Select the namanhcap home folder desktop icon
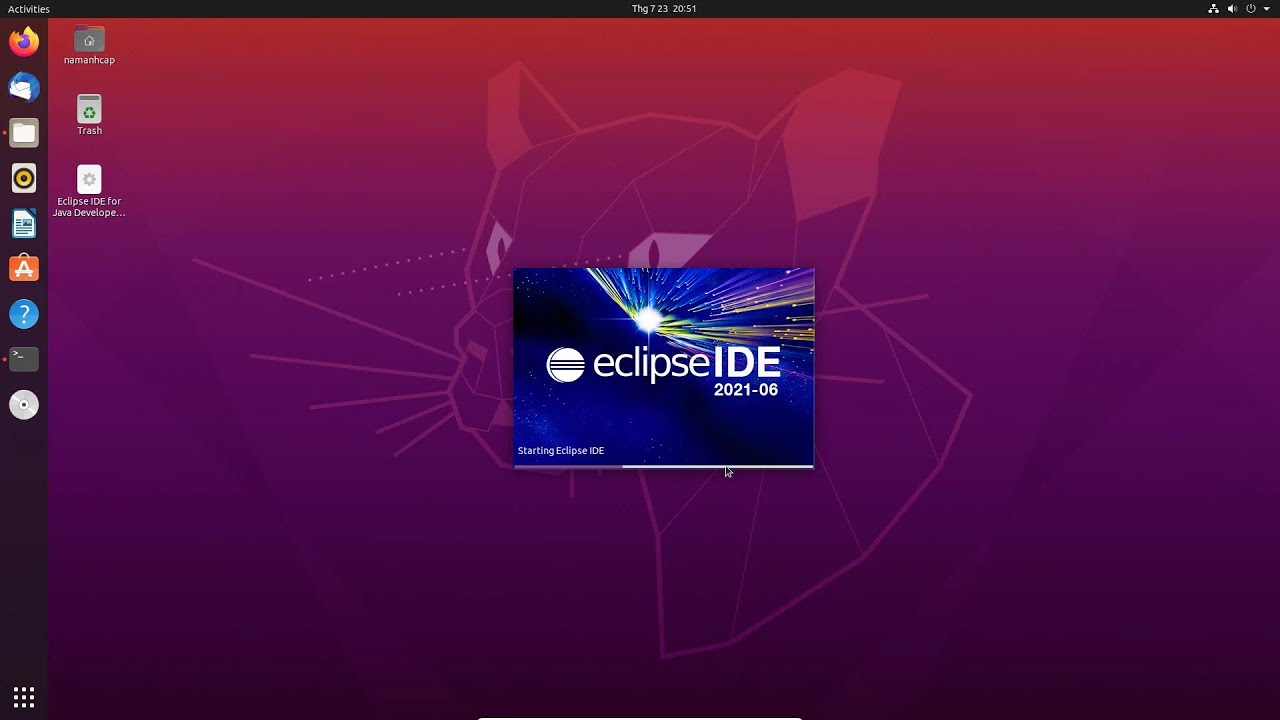The width and height of the screenshot is (1280, 720). [89, 46]
